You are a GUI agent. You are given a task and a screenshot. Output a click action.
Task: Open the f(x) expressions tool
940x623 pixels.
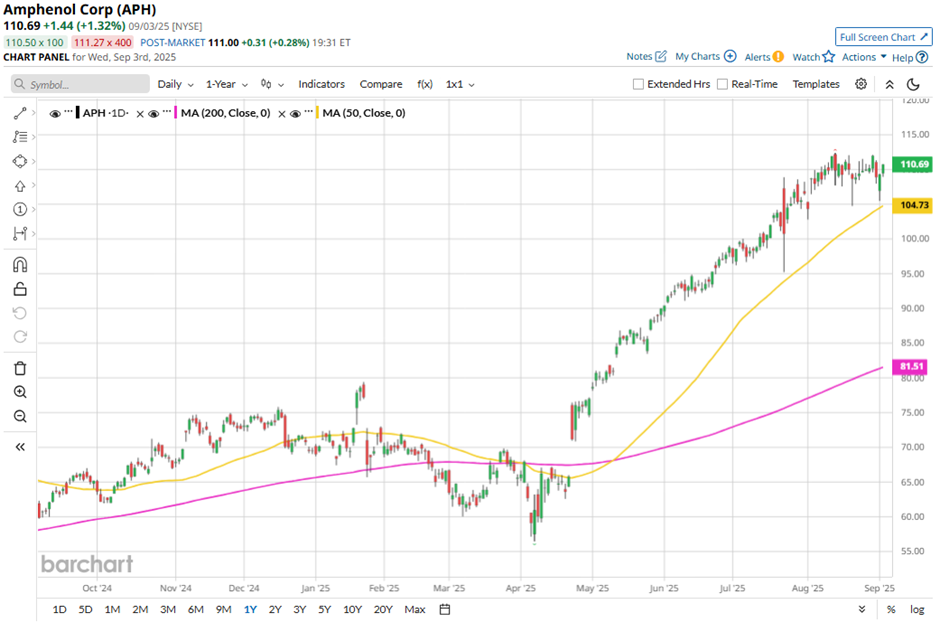[424, 85]
